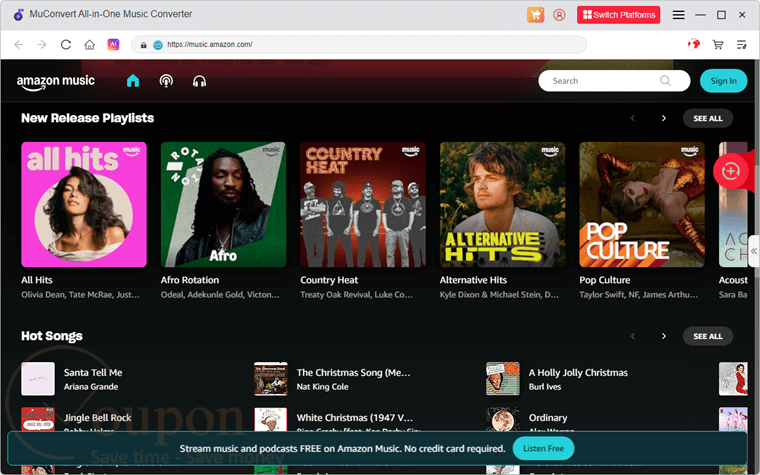760x475 pixels.
Task: Click the lock icon in address bar
Action: click(143, 45)
